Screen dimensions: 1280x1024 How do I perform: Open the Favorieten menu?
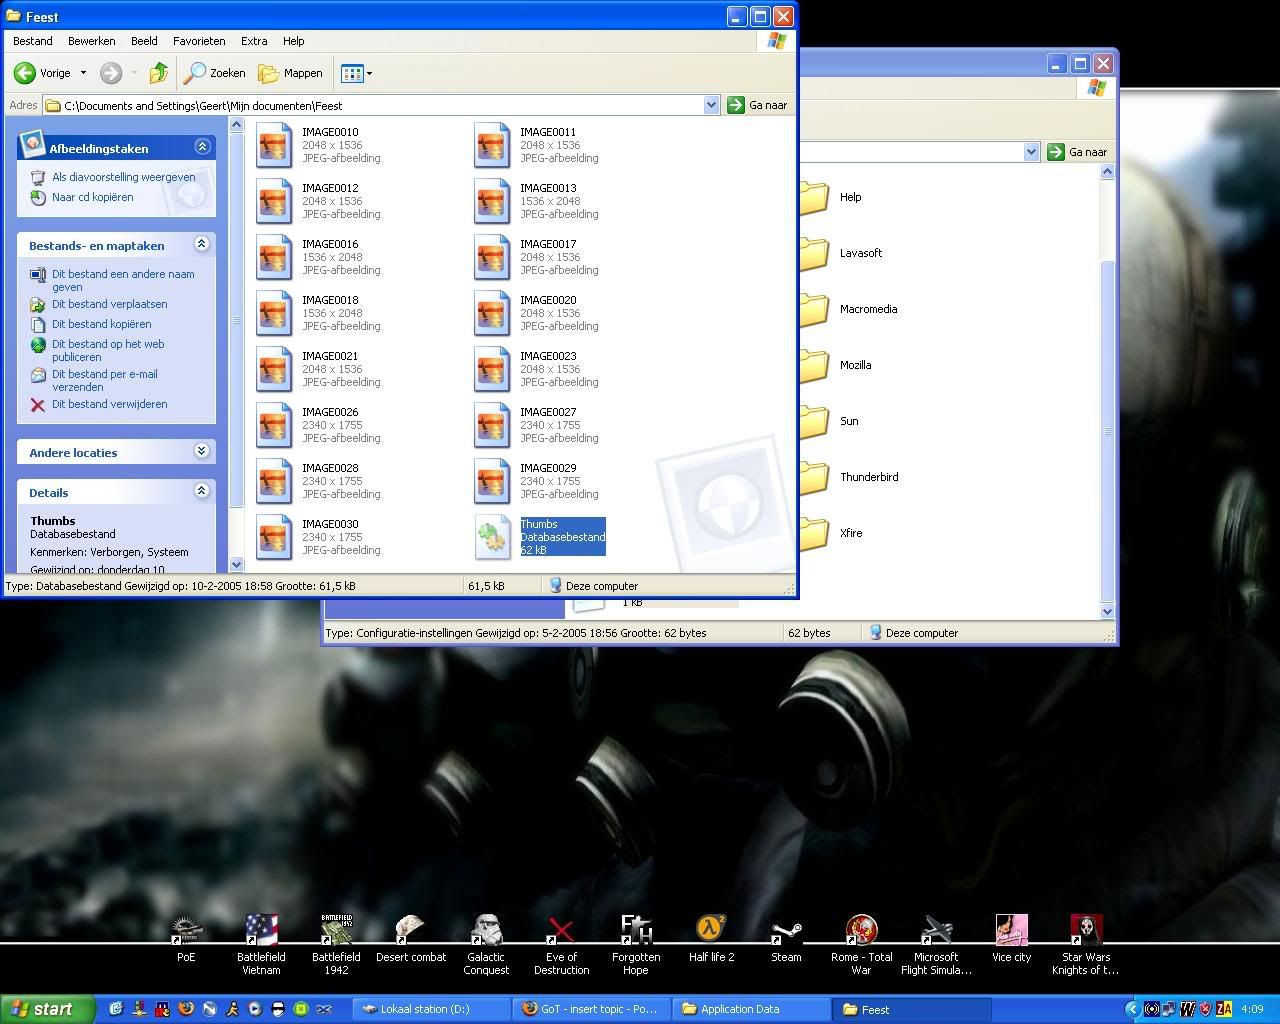[x=199, y=41]
